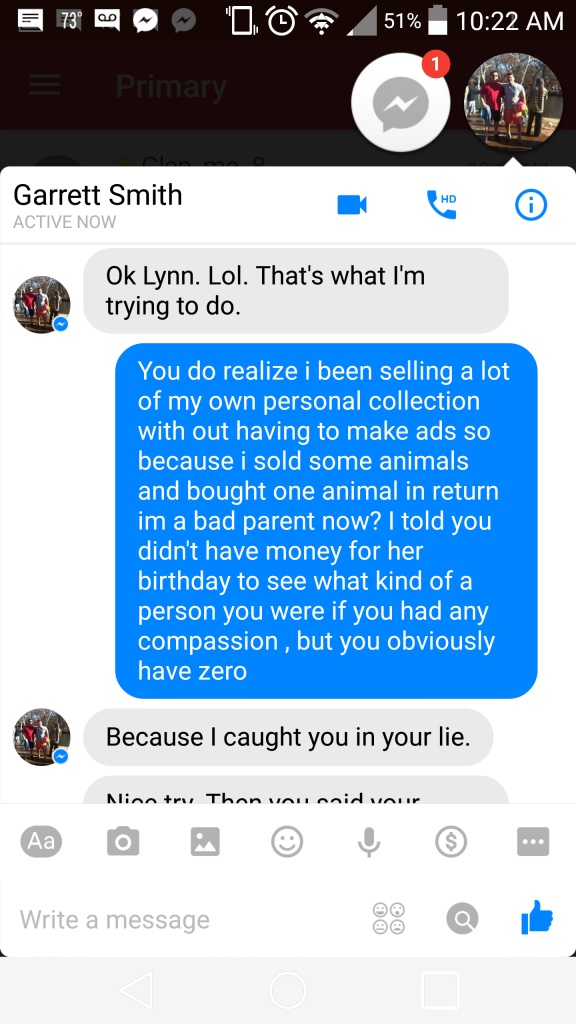Open the camera to take a photo
Screen dimensions: 576x1024
pos(123,842)
